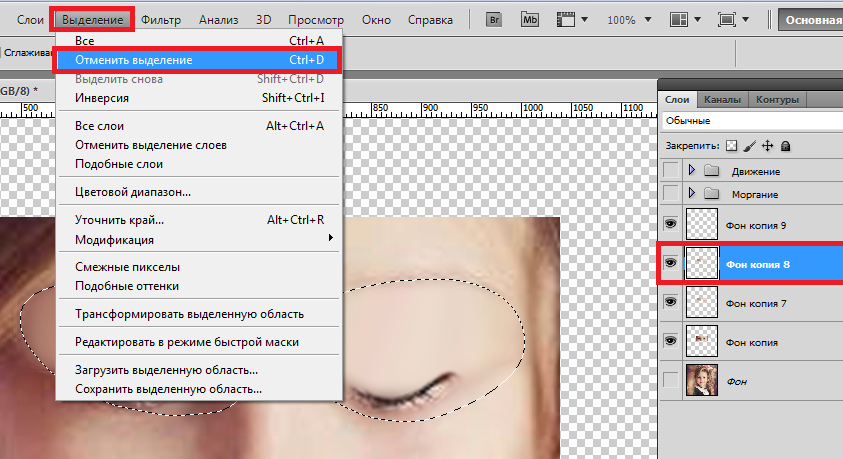The width and height of the screenshot is (843, 459).
Task: Select Инверсия in the selection menu
Action: 102,98
